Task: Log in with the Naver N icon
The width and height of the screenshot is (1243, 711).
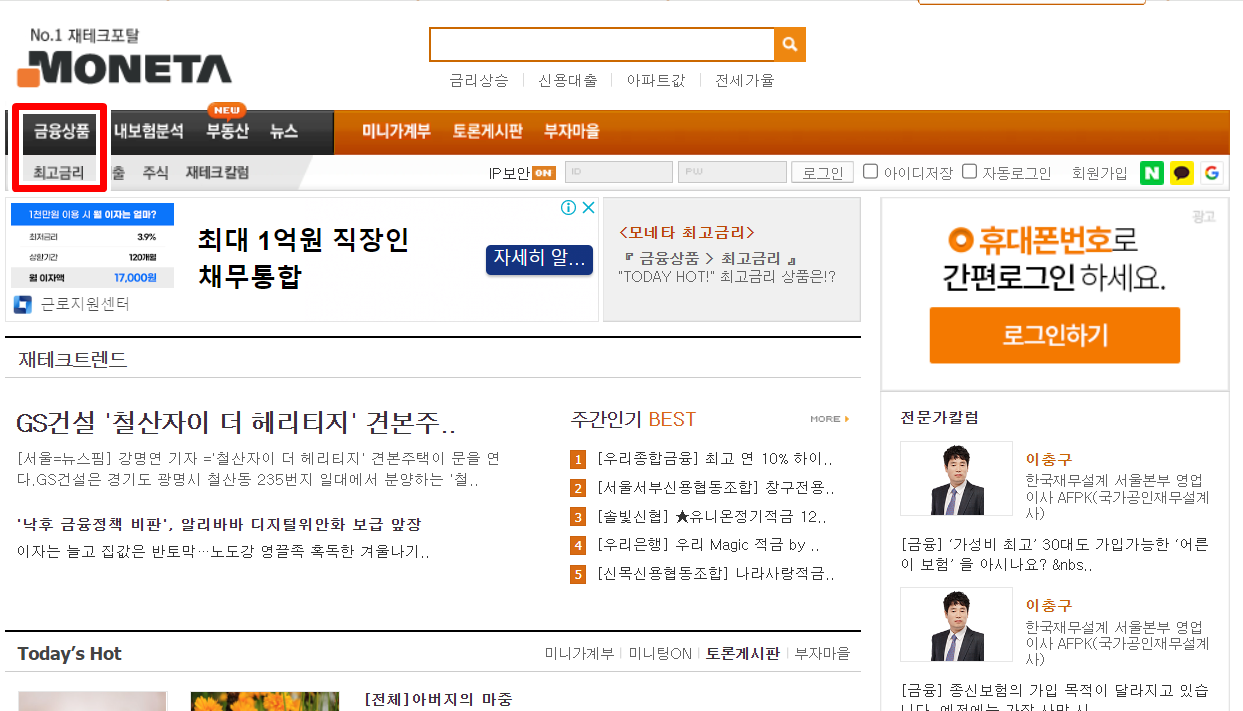Action: pos(1151,173)
